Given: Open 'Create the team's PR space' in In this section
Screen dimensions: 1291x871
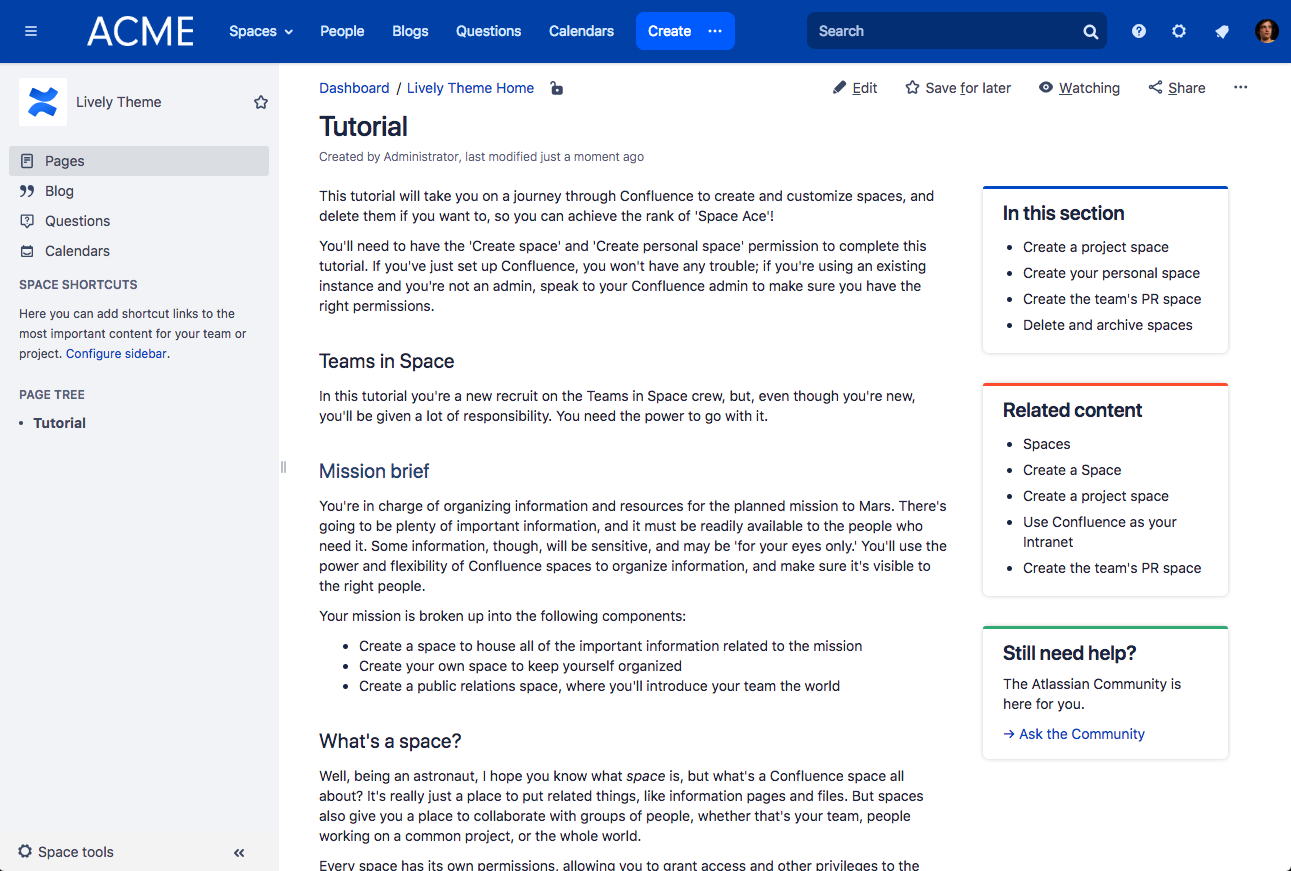Looking at the screenshot, I should pos(1112,299).
